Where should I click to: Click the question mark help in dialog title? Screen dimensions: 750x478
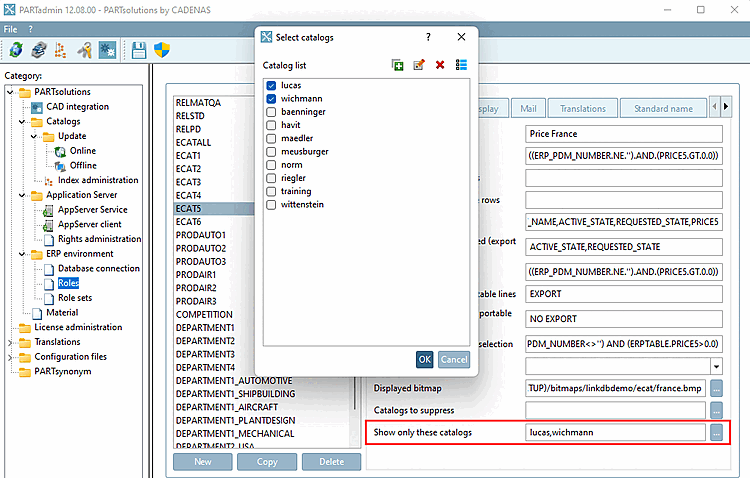[428, 37]
